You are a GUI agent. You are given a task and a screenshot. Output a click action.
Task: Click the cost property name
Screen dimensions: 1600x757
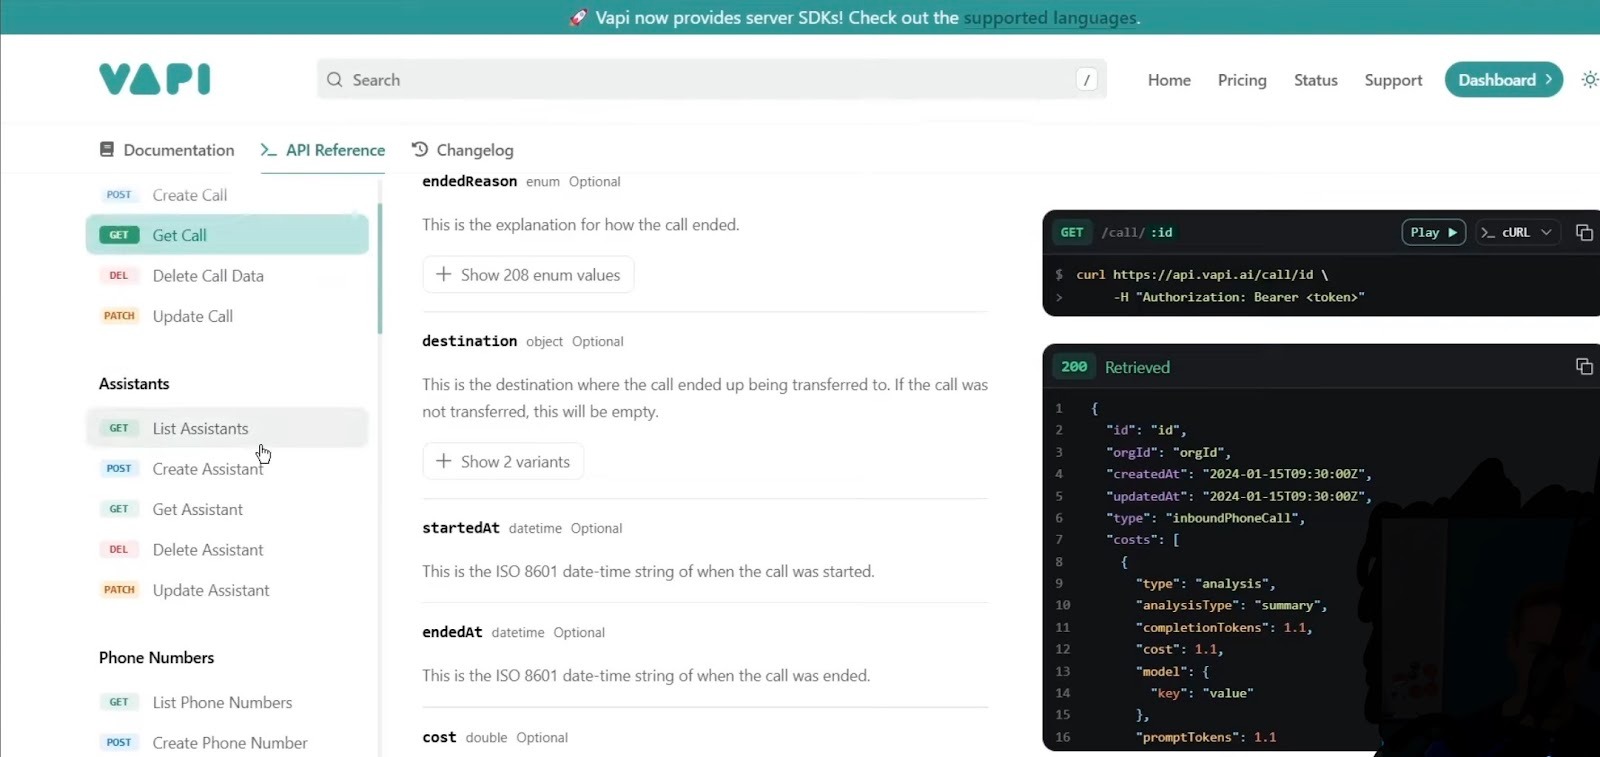coord(439,737)
